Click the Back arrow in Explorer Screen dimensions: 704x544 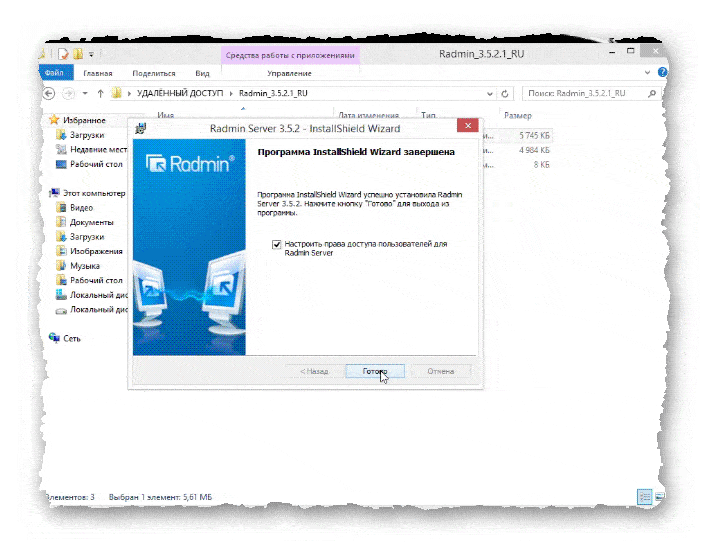(49, 93)
